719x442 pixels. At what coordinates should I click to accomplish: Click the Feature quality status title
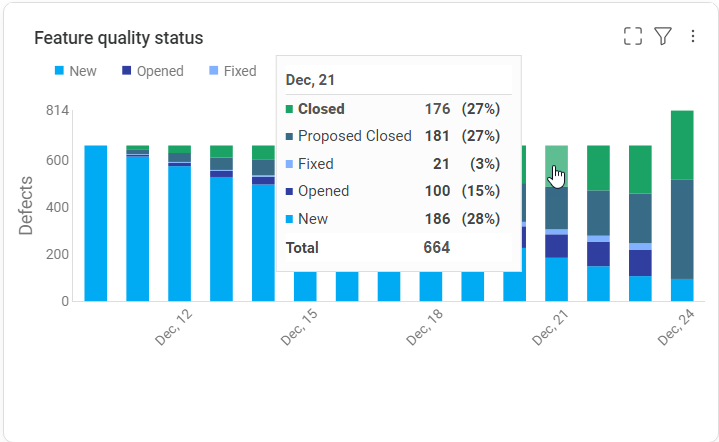[119, 38]
